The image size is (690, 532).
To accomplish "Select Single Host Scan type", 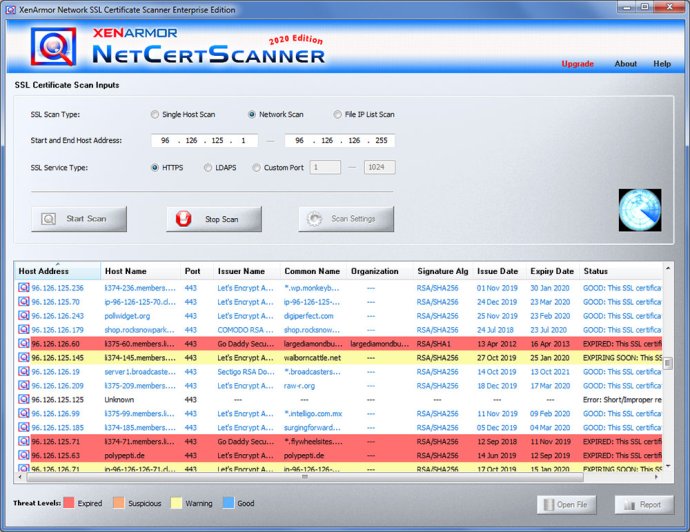I will coord(154,114).
